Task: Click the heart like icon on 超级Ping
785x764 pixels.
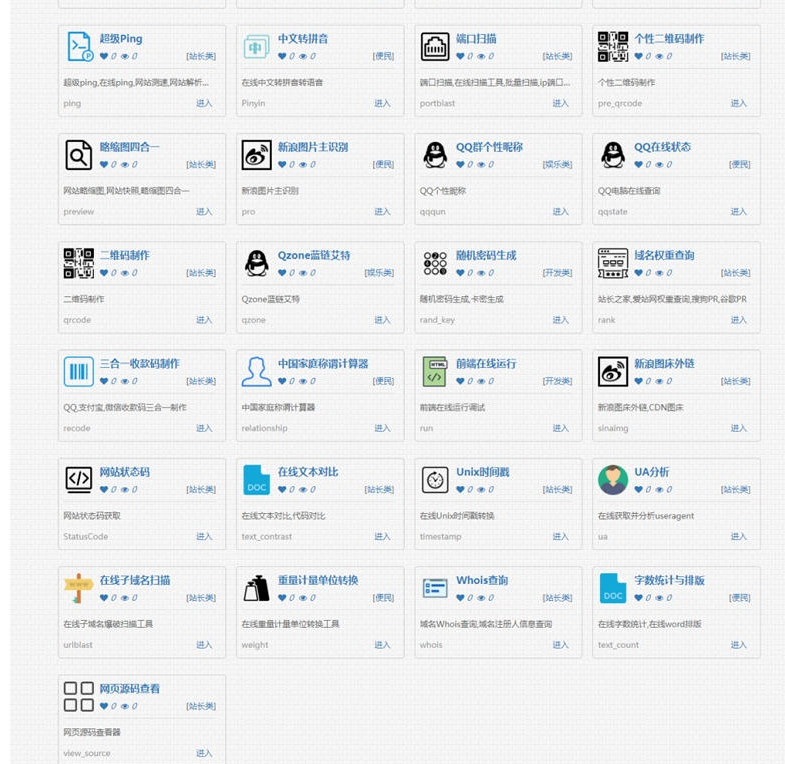Action: [x=104, y=56]
